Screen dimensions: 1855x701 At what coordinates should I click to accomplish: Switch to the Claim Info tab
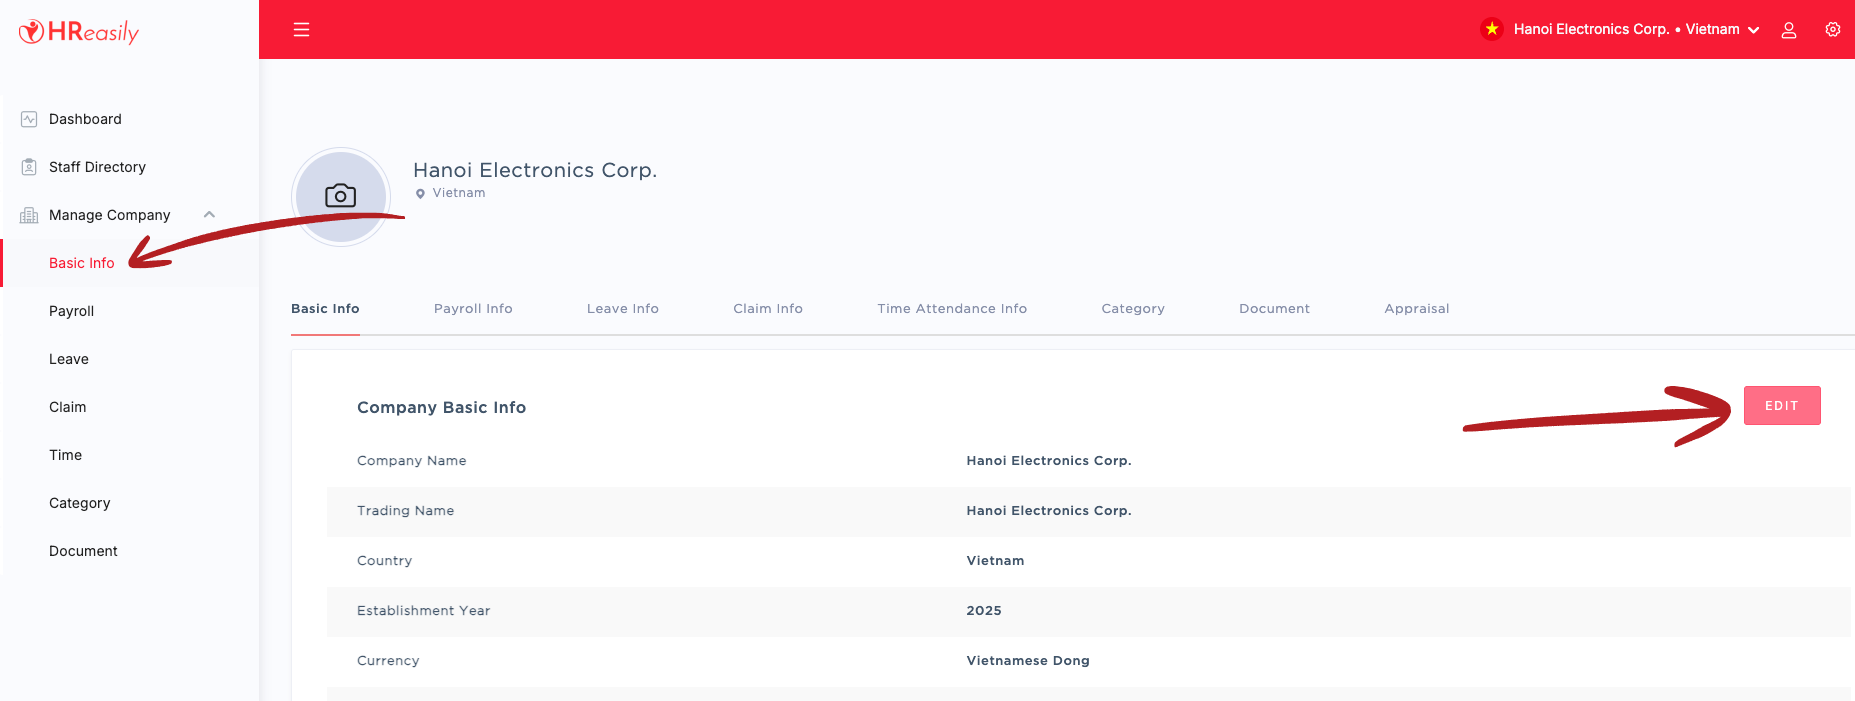coord(768,309)
